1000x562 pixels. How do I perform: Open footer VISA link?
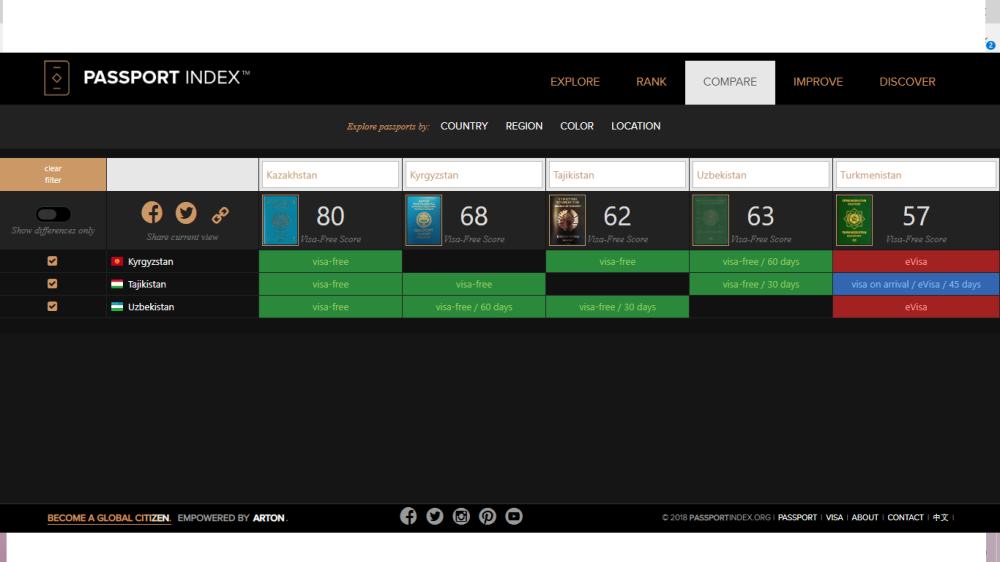(x=834, y=517)
